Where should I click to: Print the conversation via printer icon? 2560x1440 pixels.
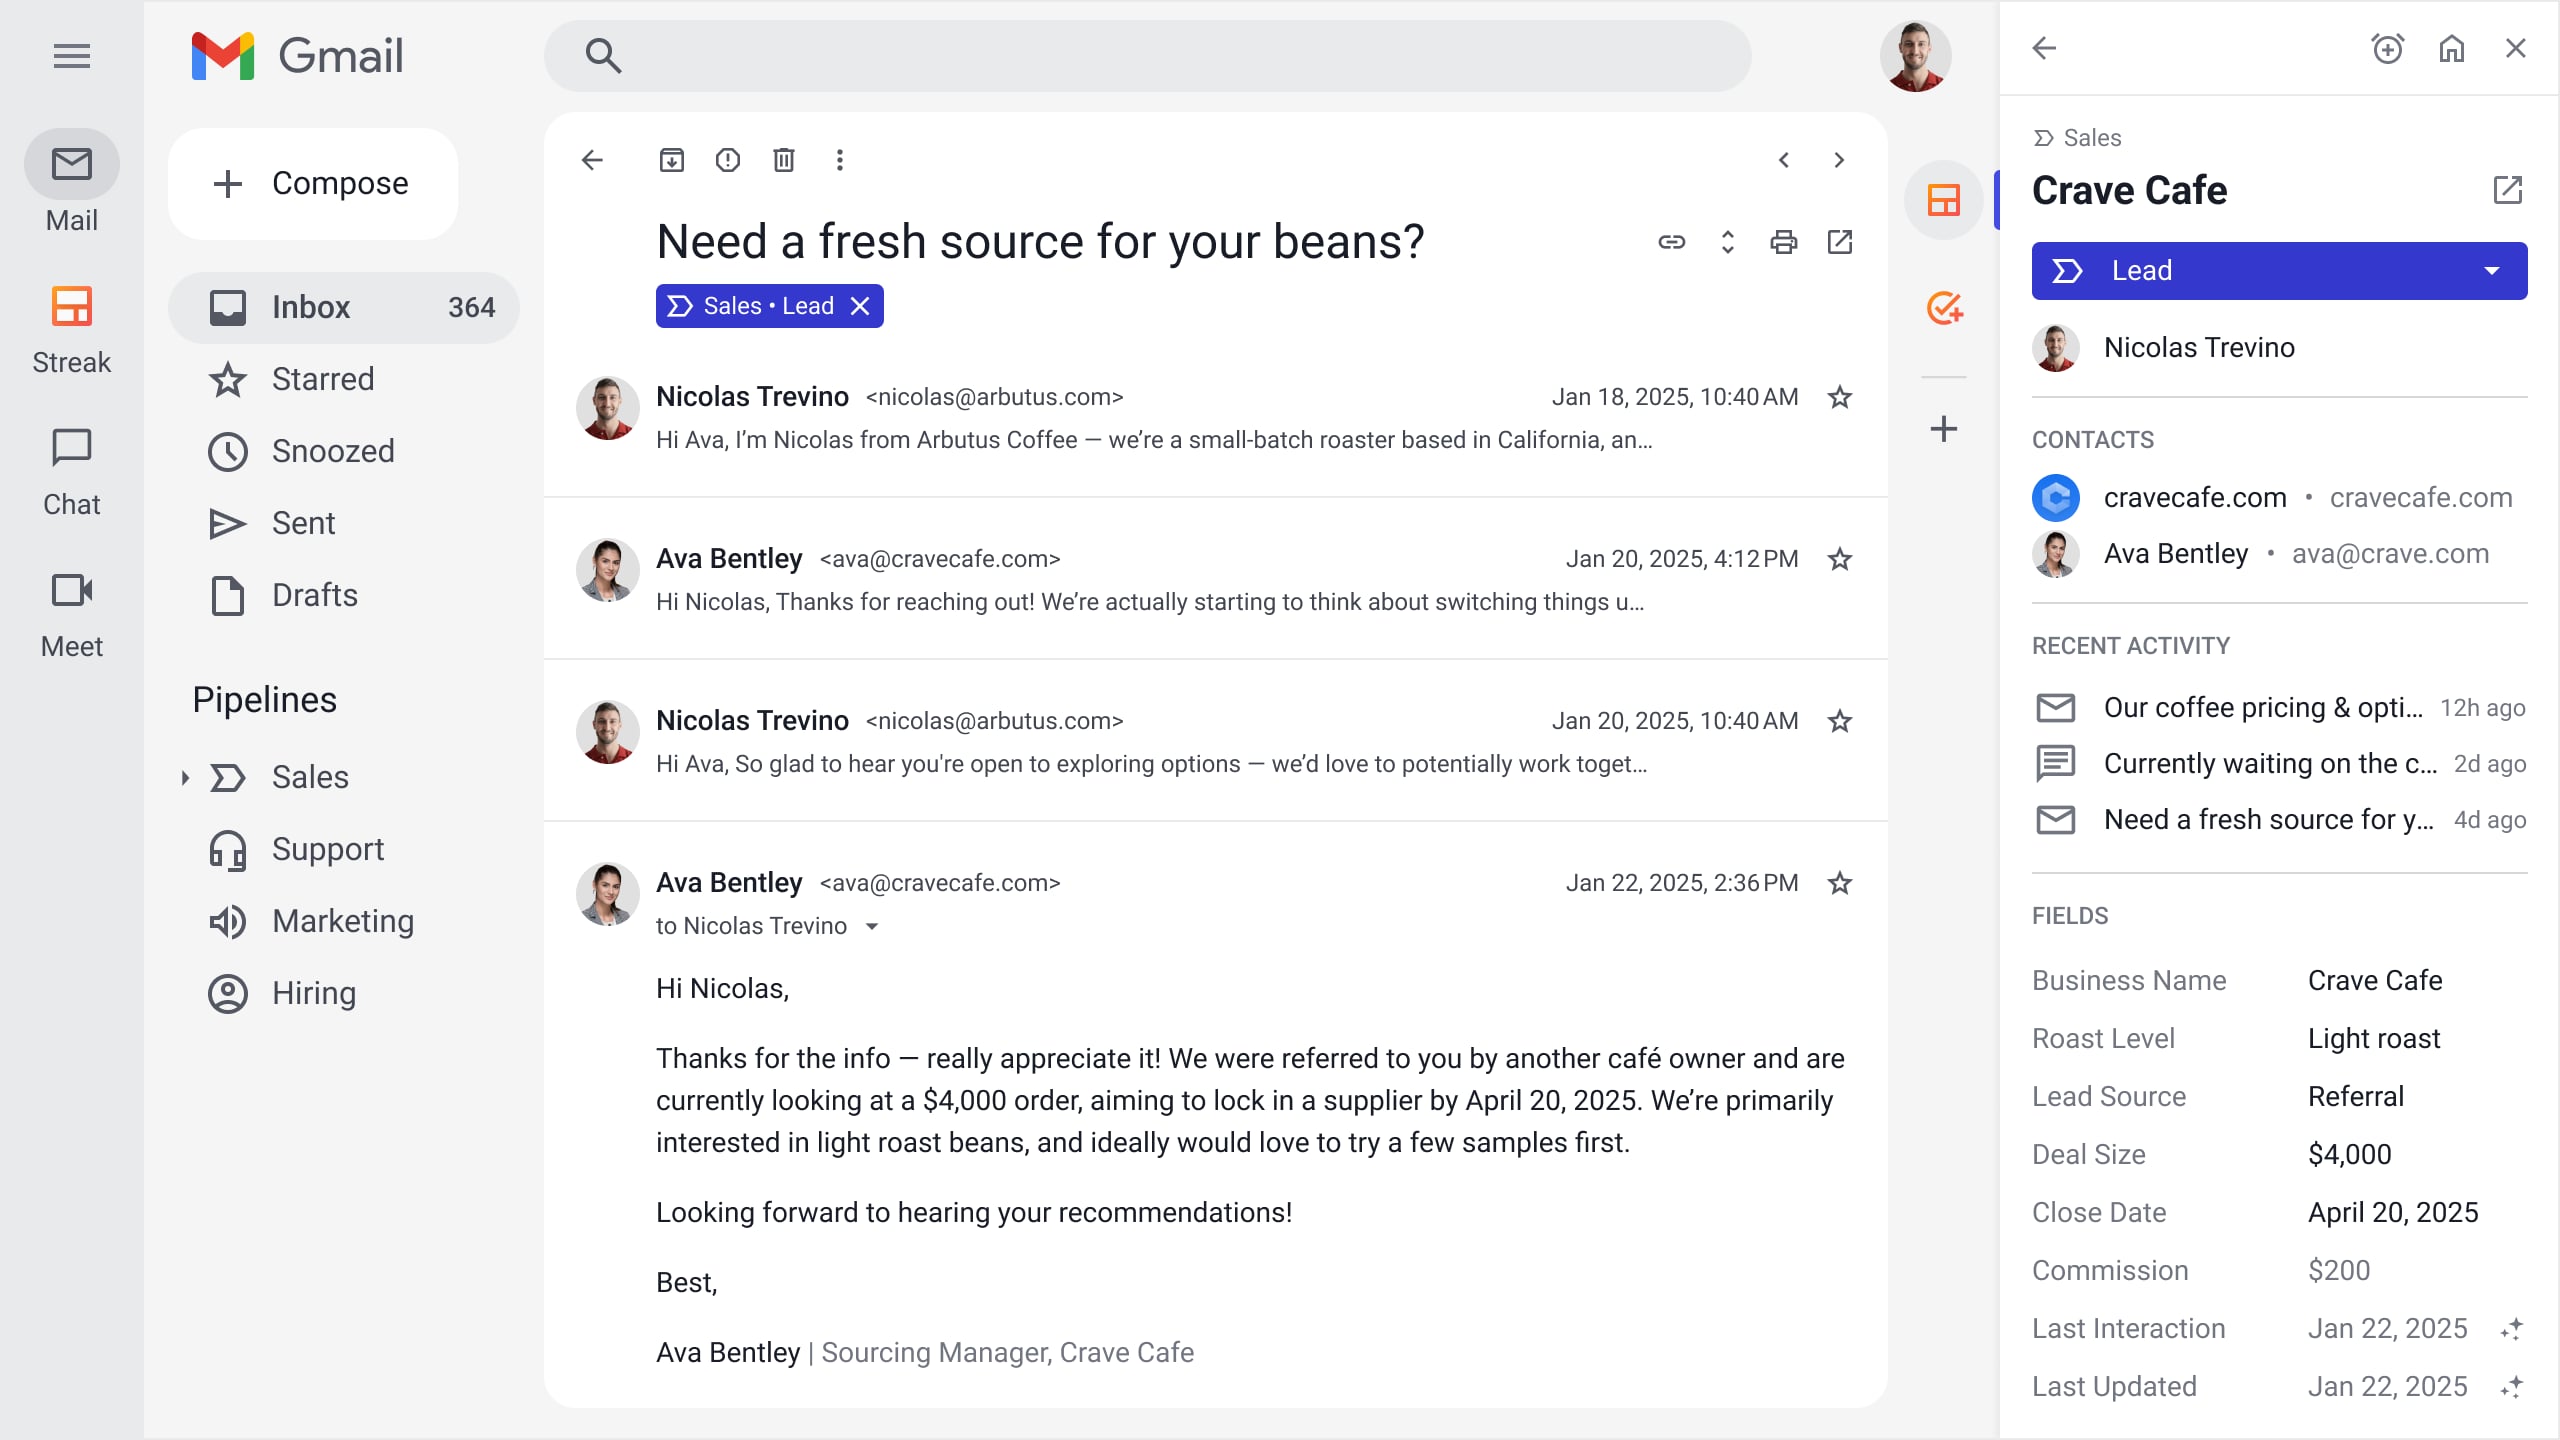coord(1783,242)
